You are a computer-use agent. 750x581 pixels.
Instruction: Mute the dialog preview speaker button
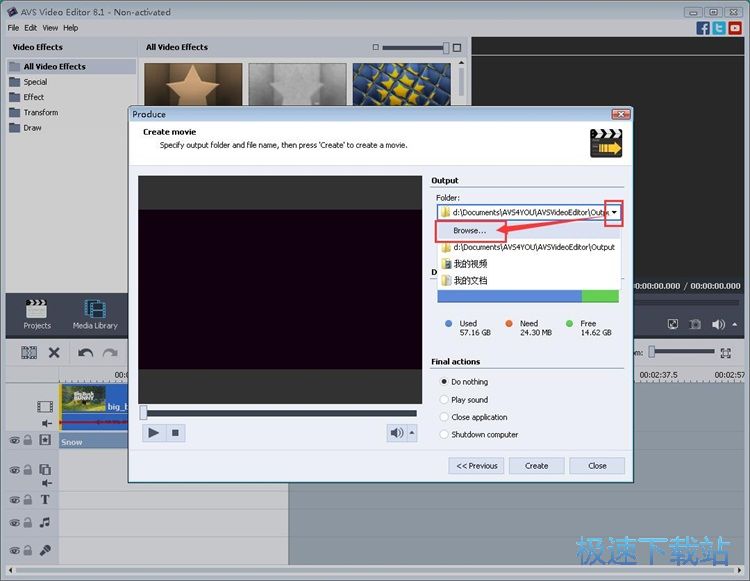[x=397, y=433]
